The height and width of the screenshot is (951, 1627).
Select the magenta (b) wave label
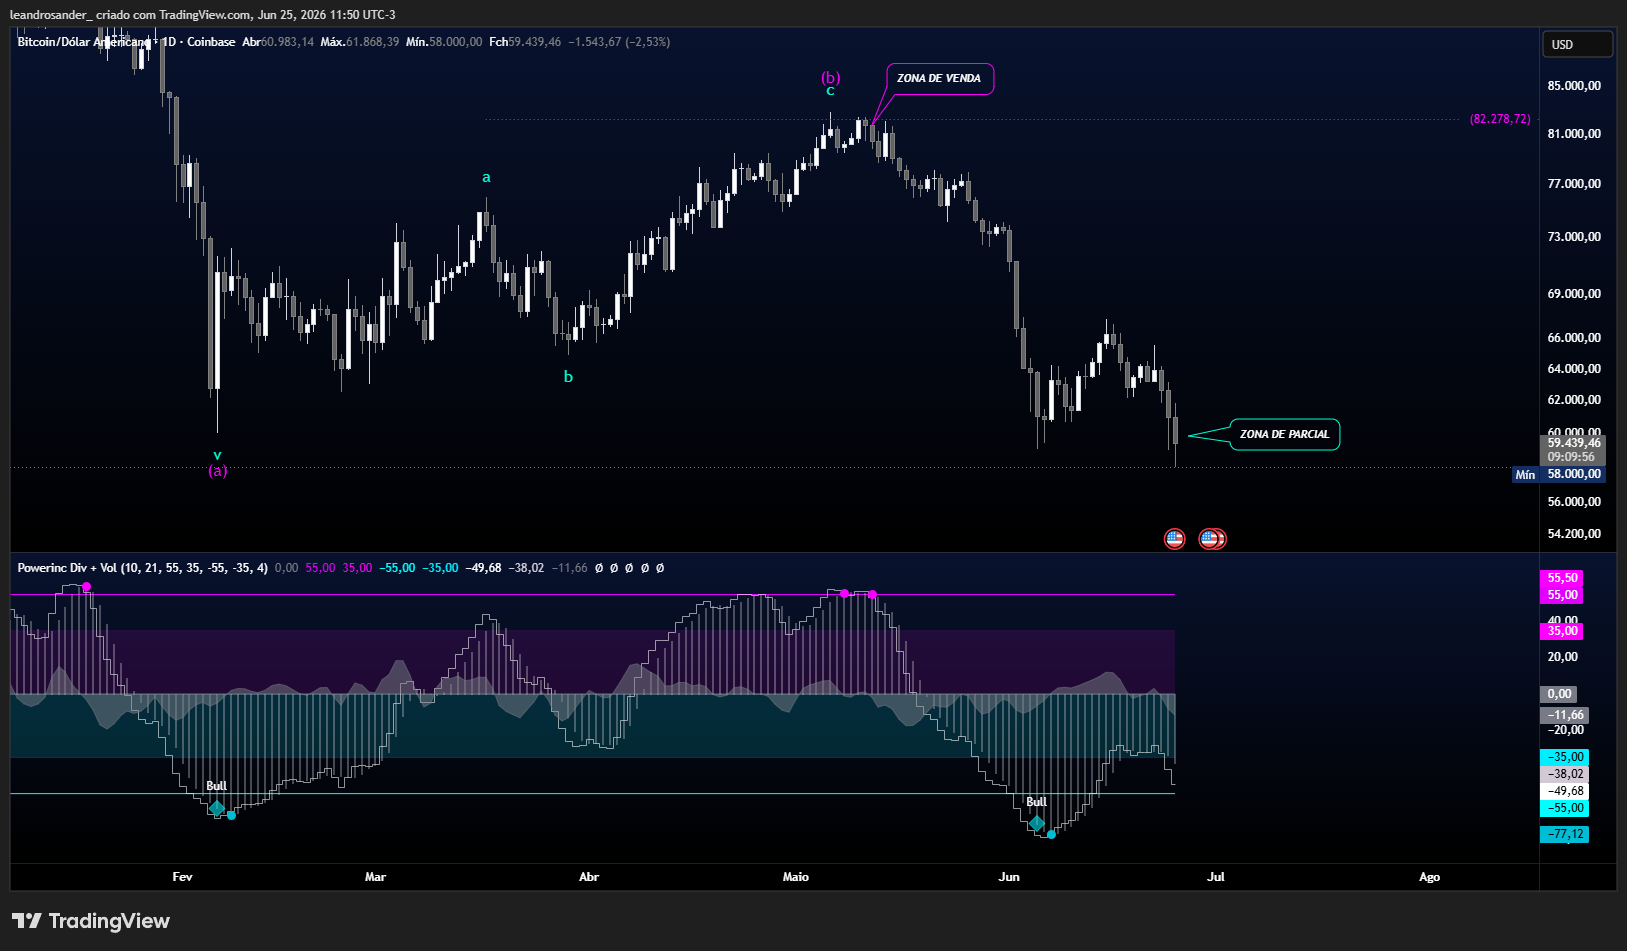[x=831, y=77]
